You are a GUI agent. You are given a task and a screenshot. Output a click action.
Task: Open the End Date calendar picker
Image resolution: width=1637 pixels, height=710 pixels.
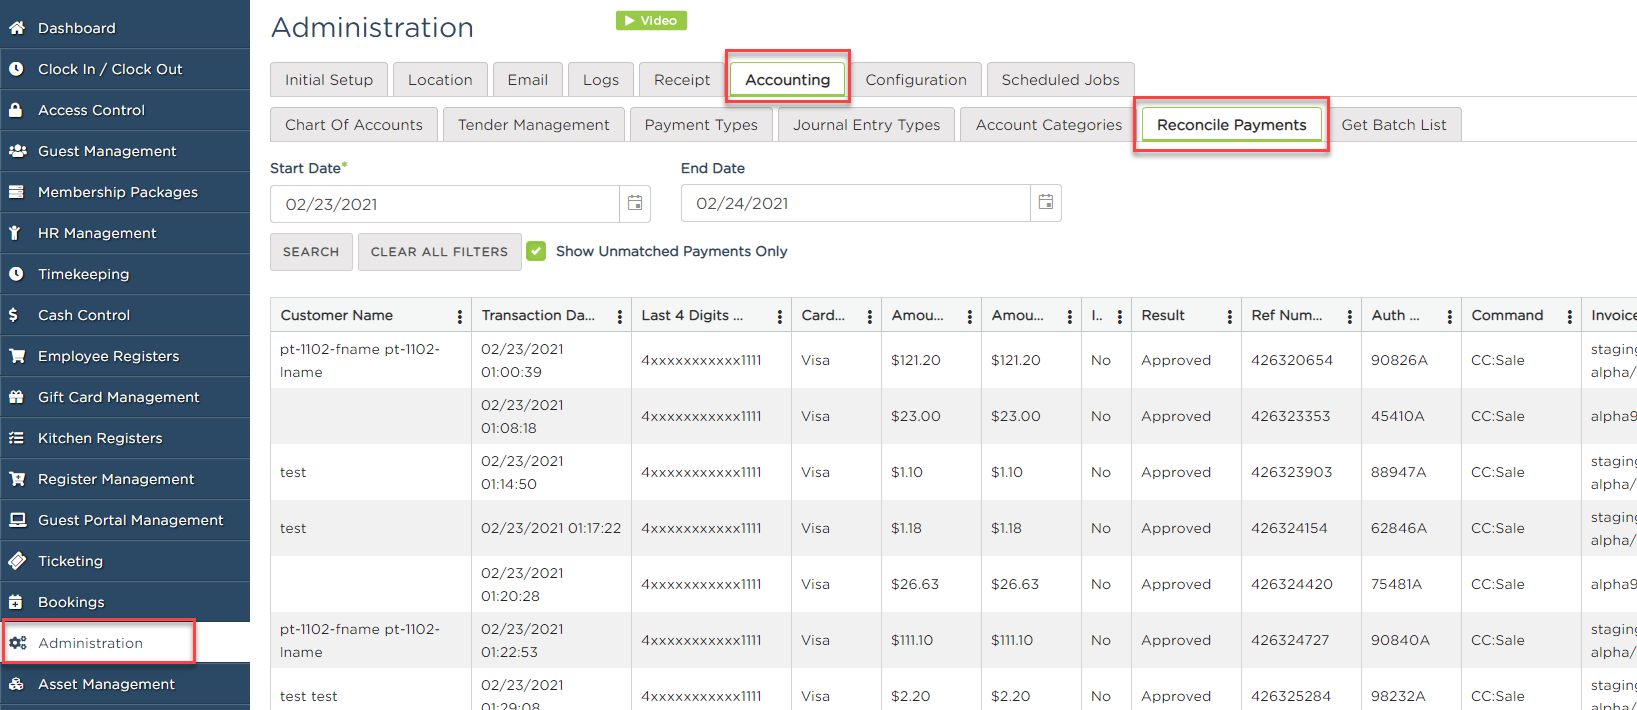point(1046,202)
